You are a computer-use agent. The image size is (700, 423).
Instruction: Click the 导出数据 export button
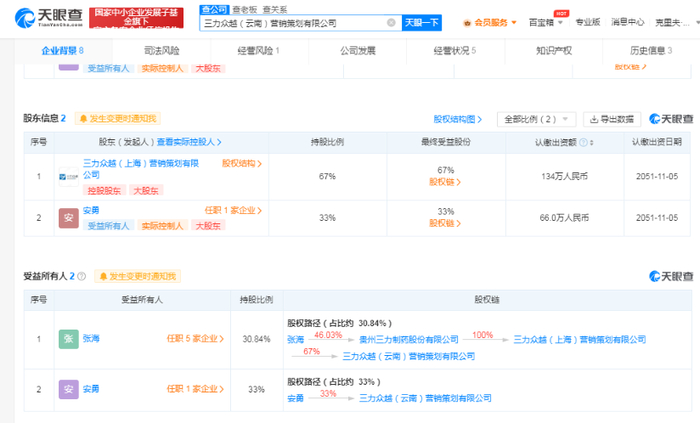612,119
